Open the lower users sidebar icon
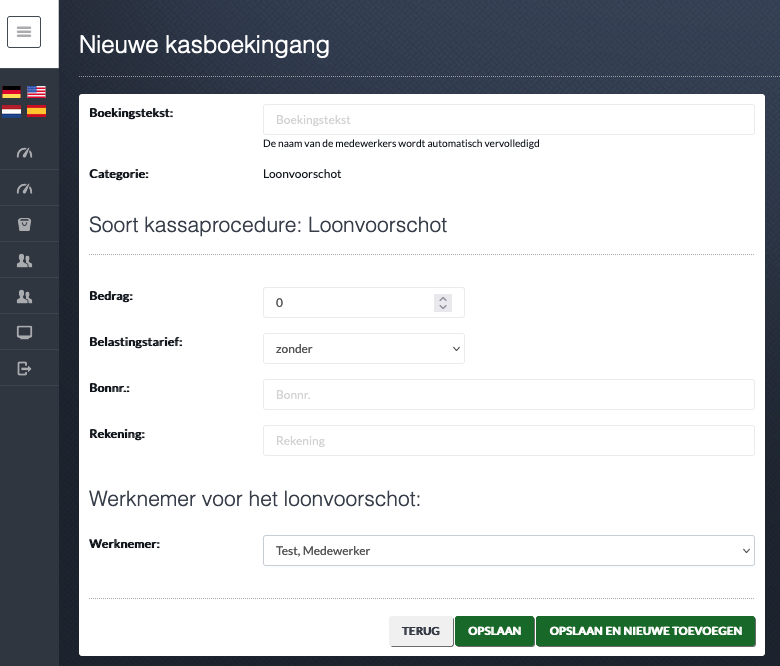The width and height of the screenshot is (780, 666). (x=24, y=296)
